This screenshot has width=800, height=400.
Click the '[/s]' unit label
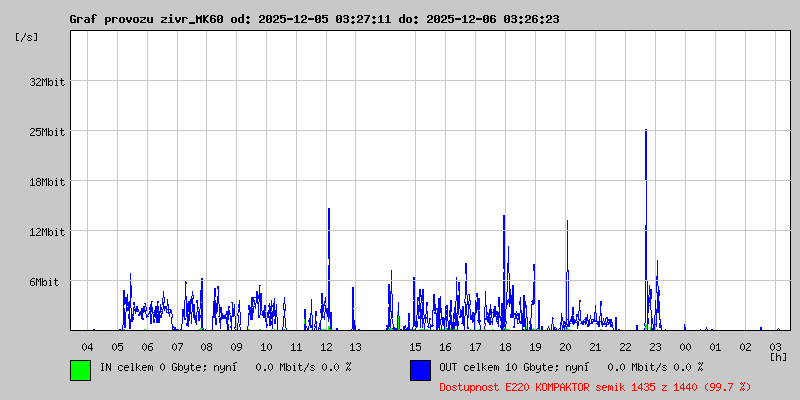28,37
